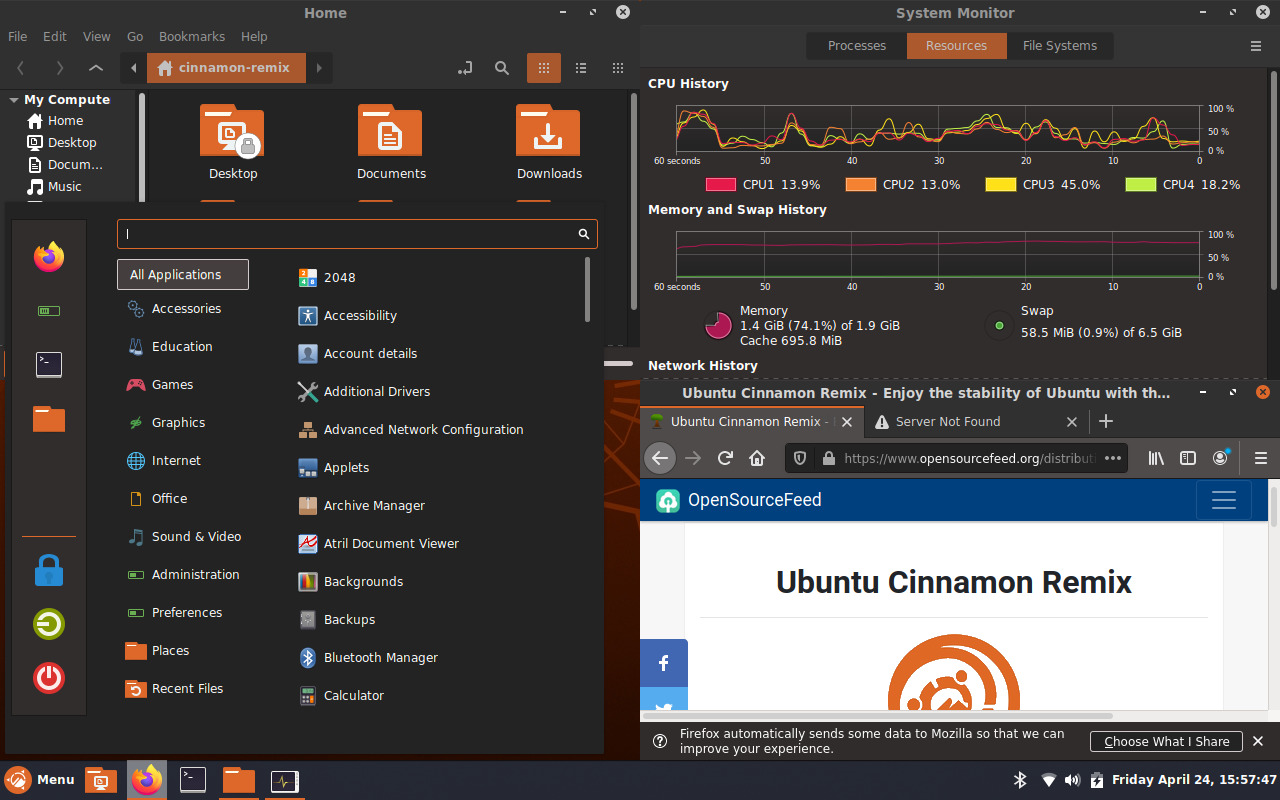Click the Bluetooth icon in system tray
The image size is (1280, 800).
pyautogui.click(x=1020, y=779)
